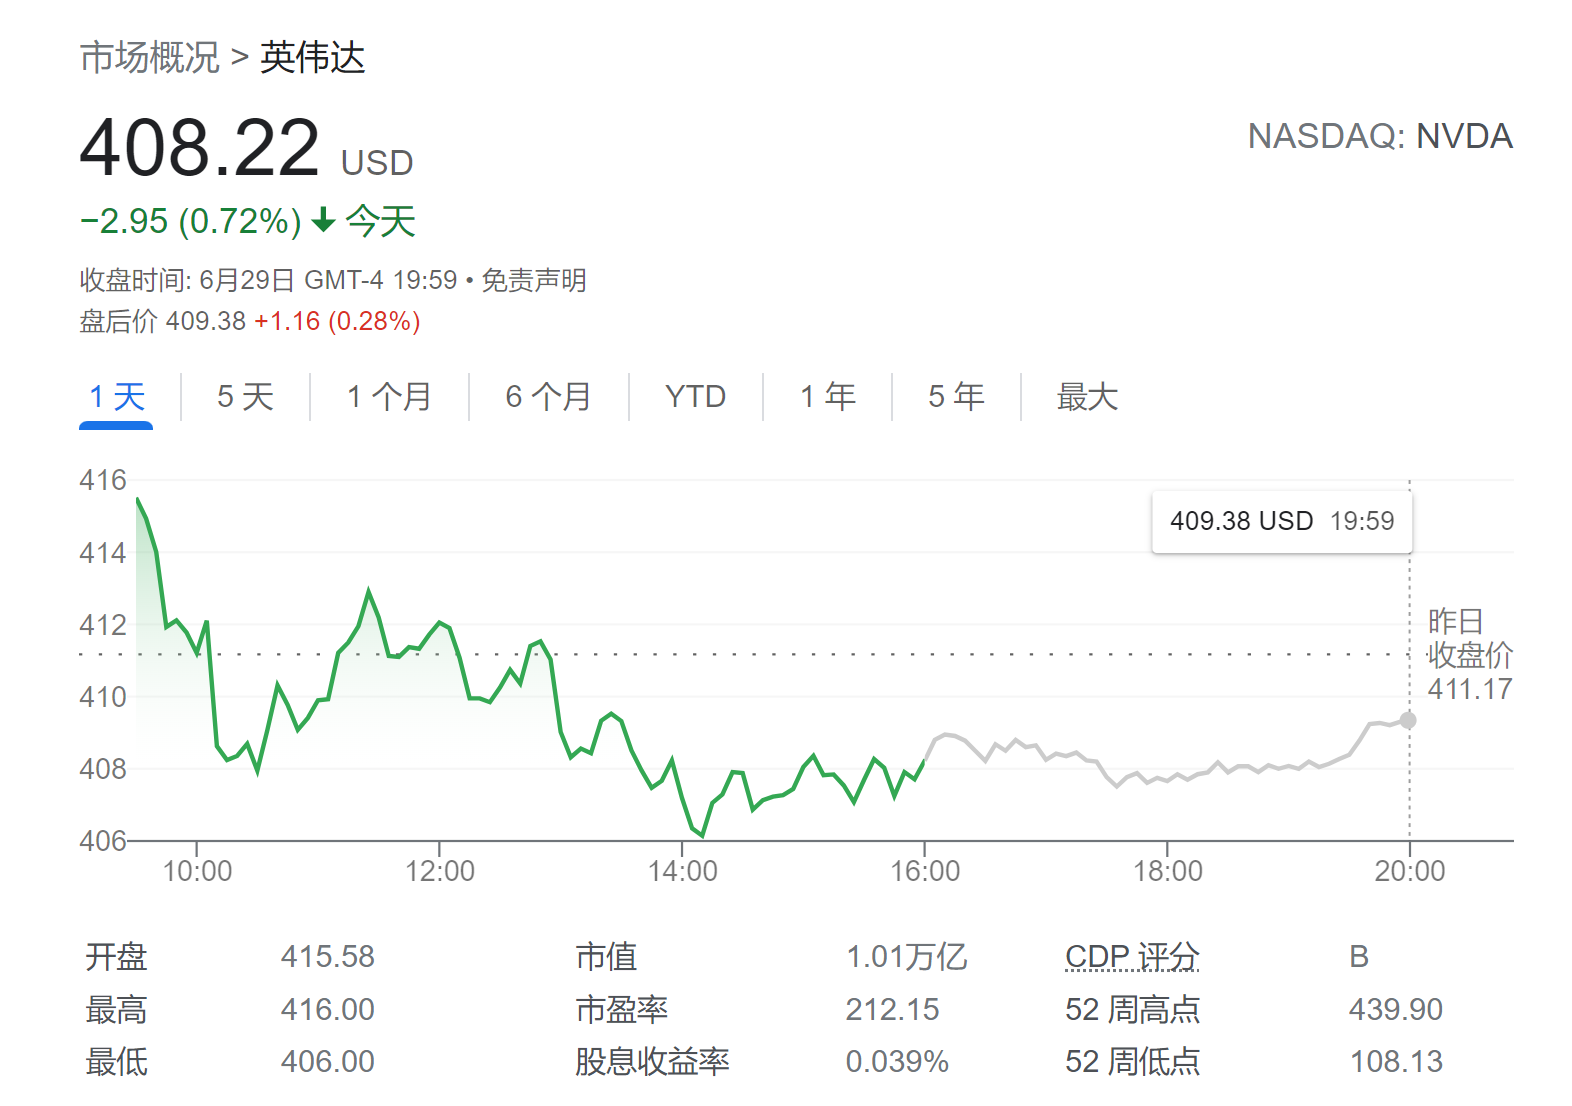Viewport: 1572px width, 1106px height.
Task: Click the 52 周高点 value 439.90
Action: (1395, 1010)
